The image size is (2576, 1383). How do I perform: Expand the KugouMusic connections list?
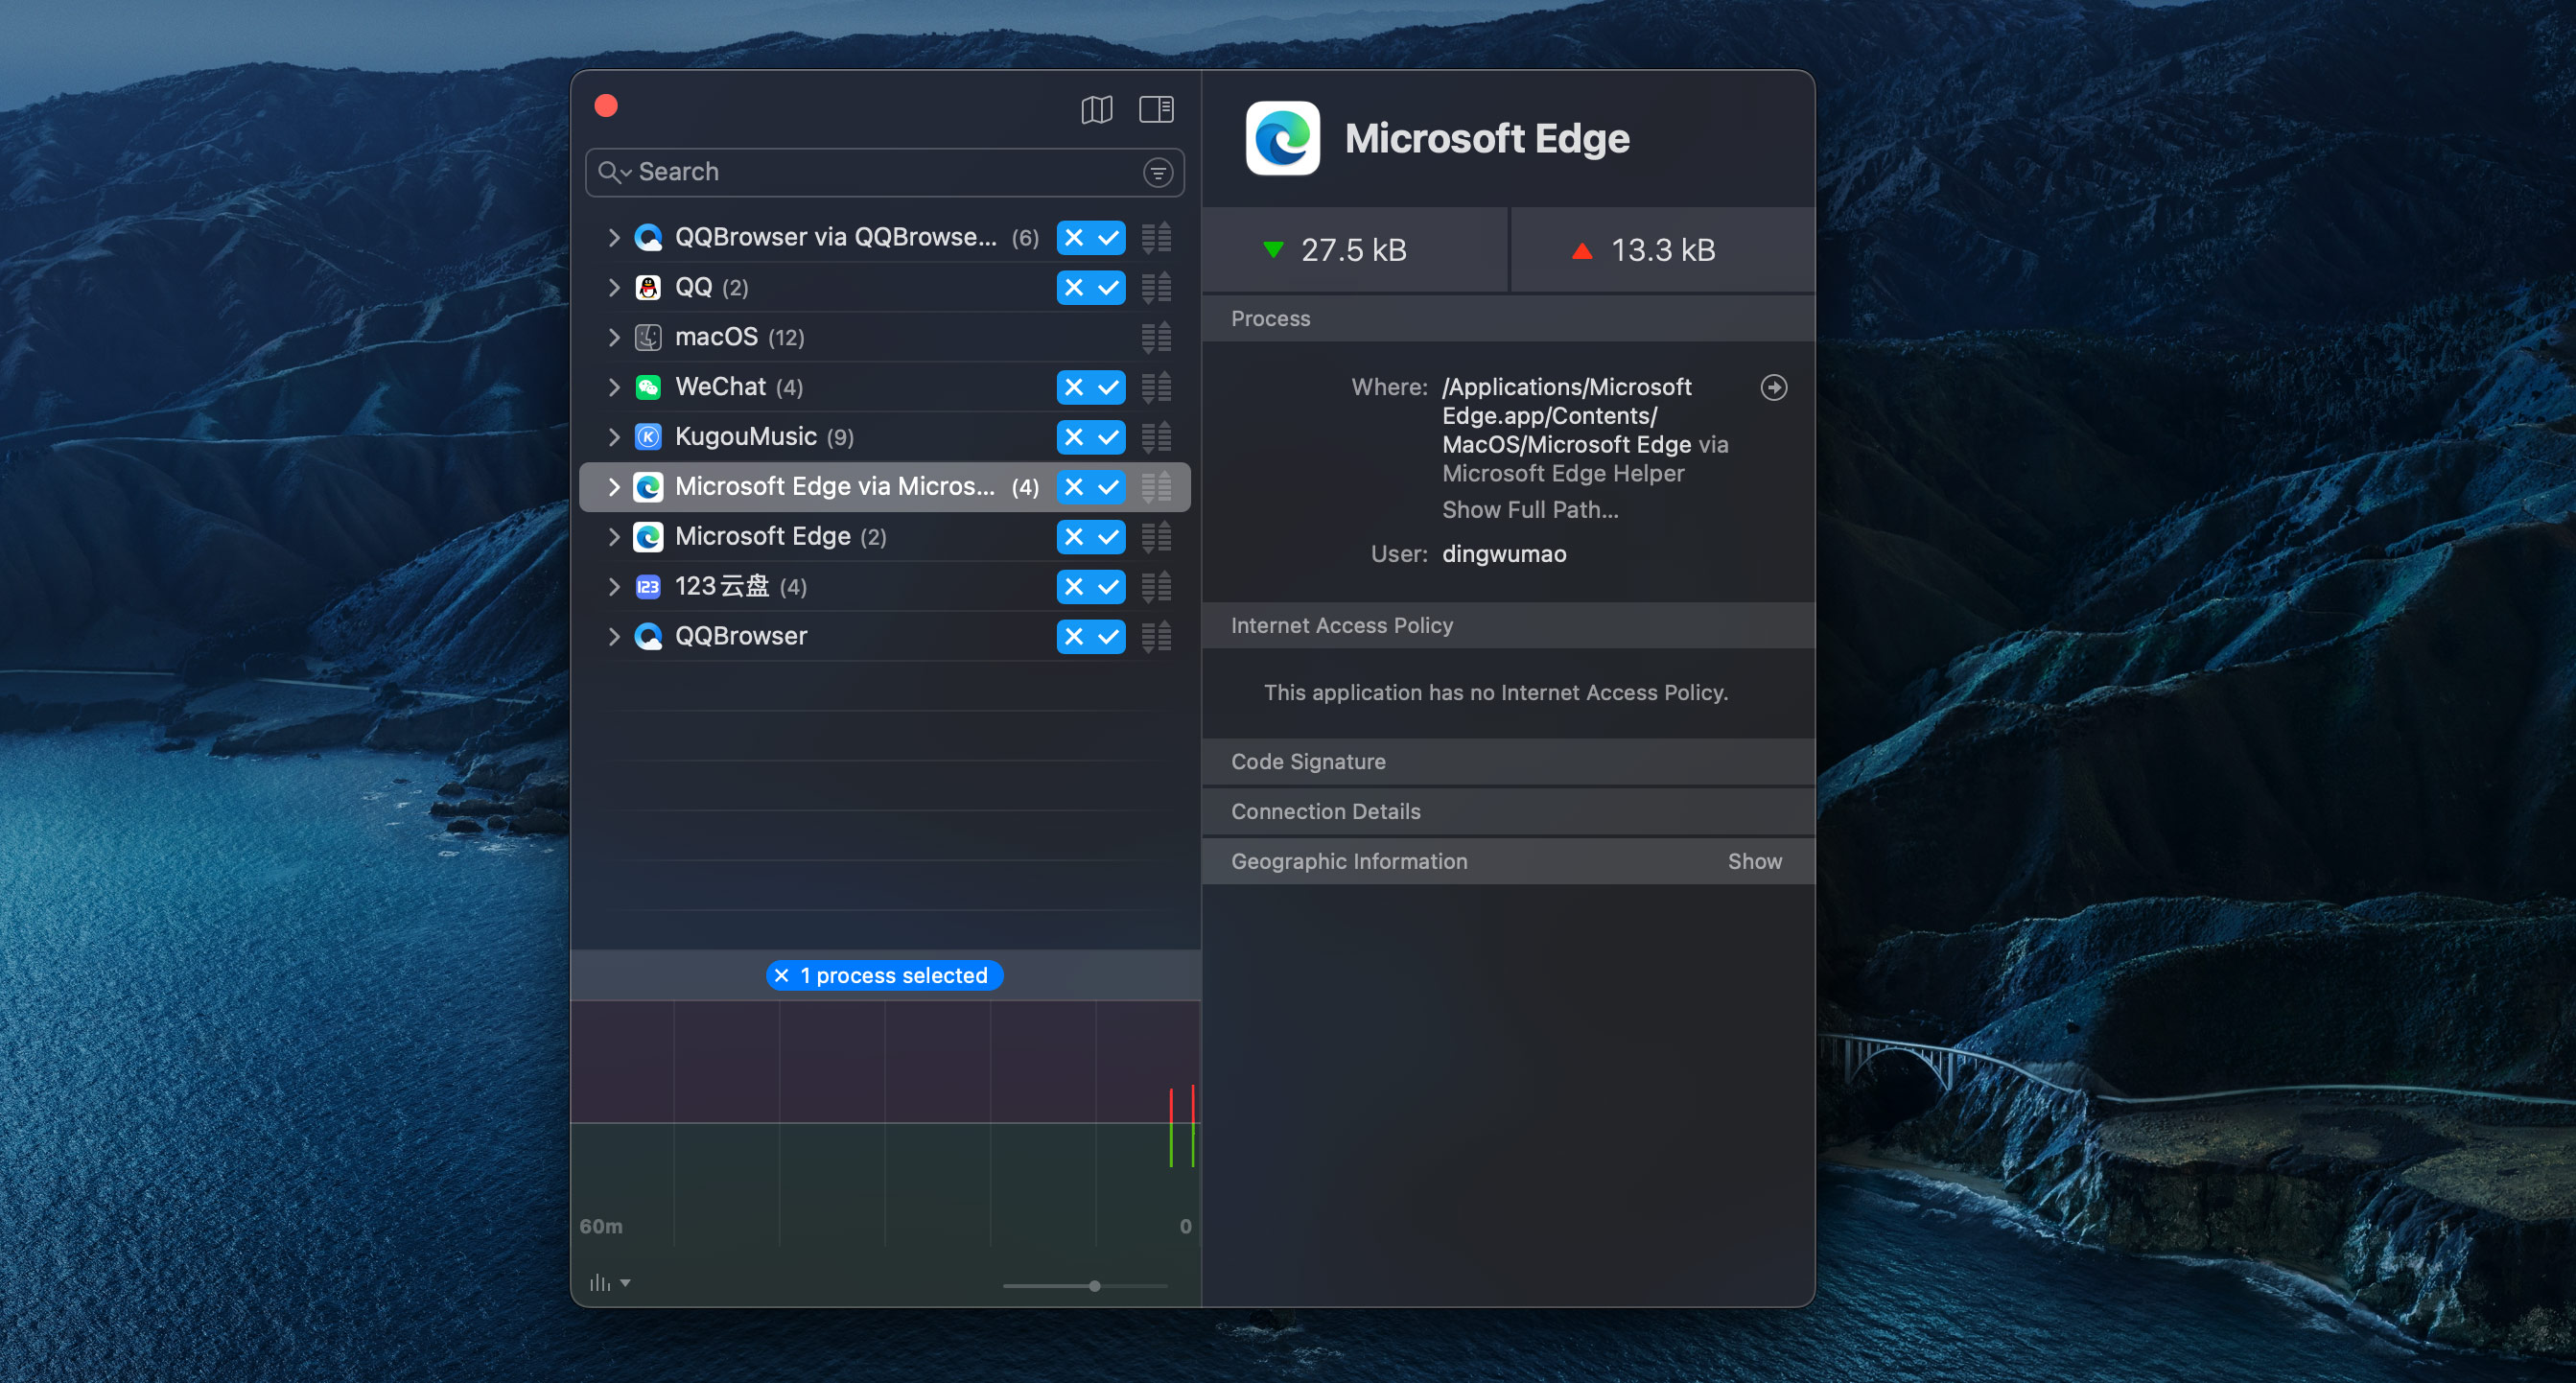click(614, 437)
